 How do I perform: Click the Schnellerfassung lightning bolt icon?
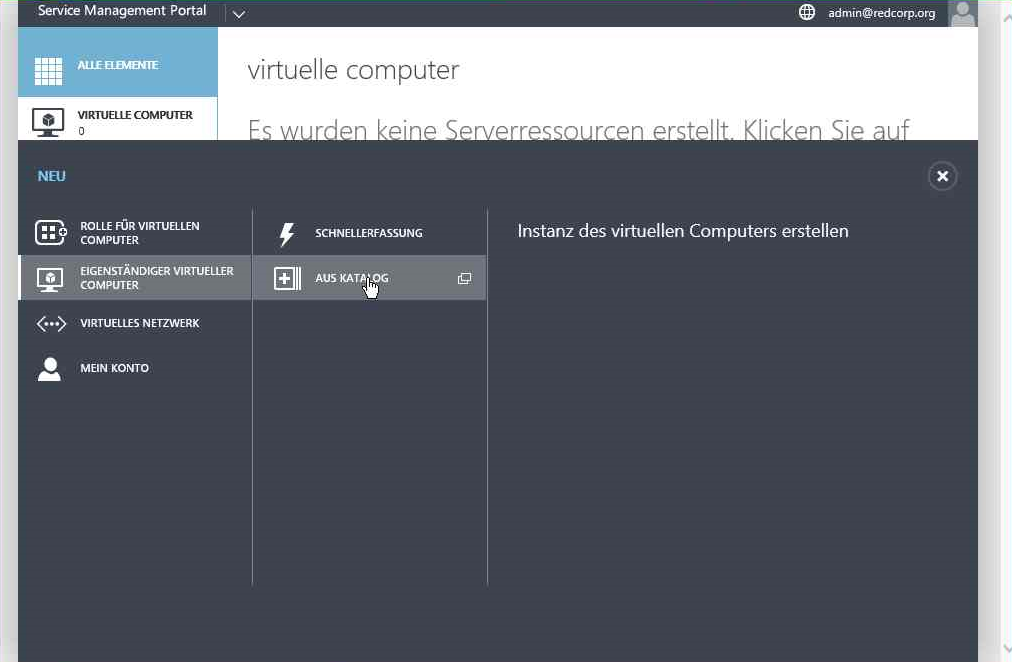[287, 234]
